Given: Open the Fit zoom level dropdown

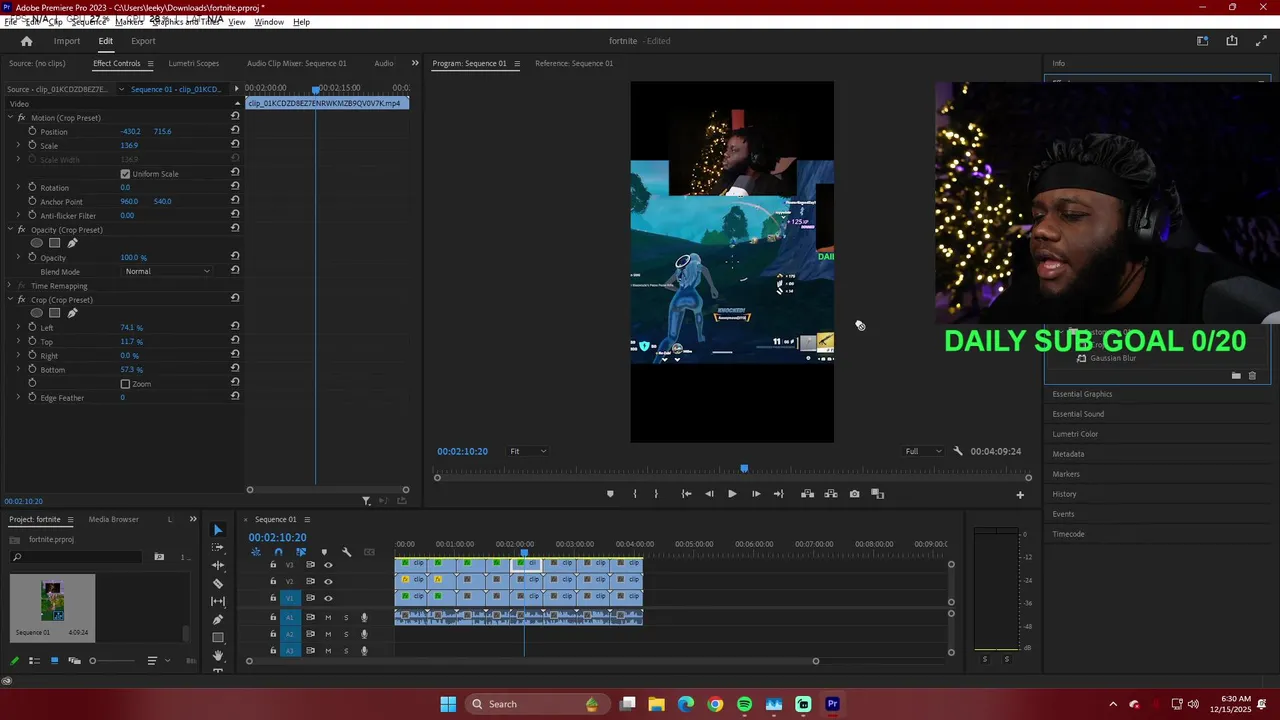Looking at the screenshot, I should 528,451.
